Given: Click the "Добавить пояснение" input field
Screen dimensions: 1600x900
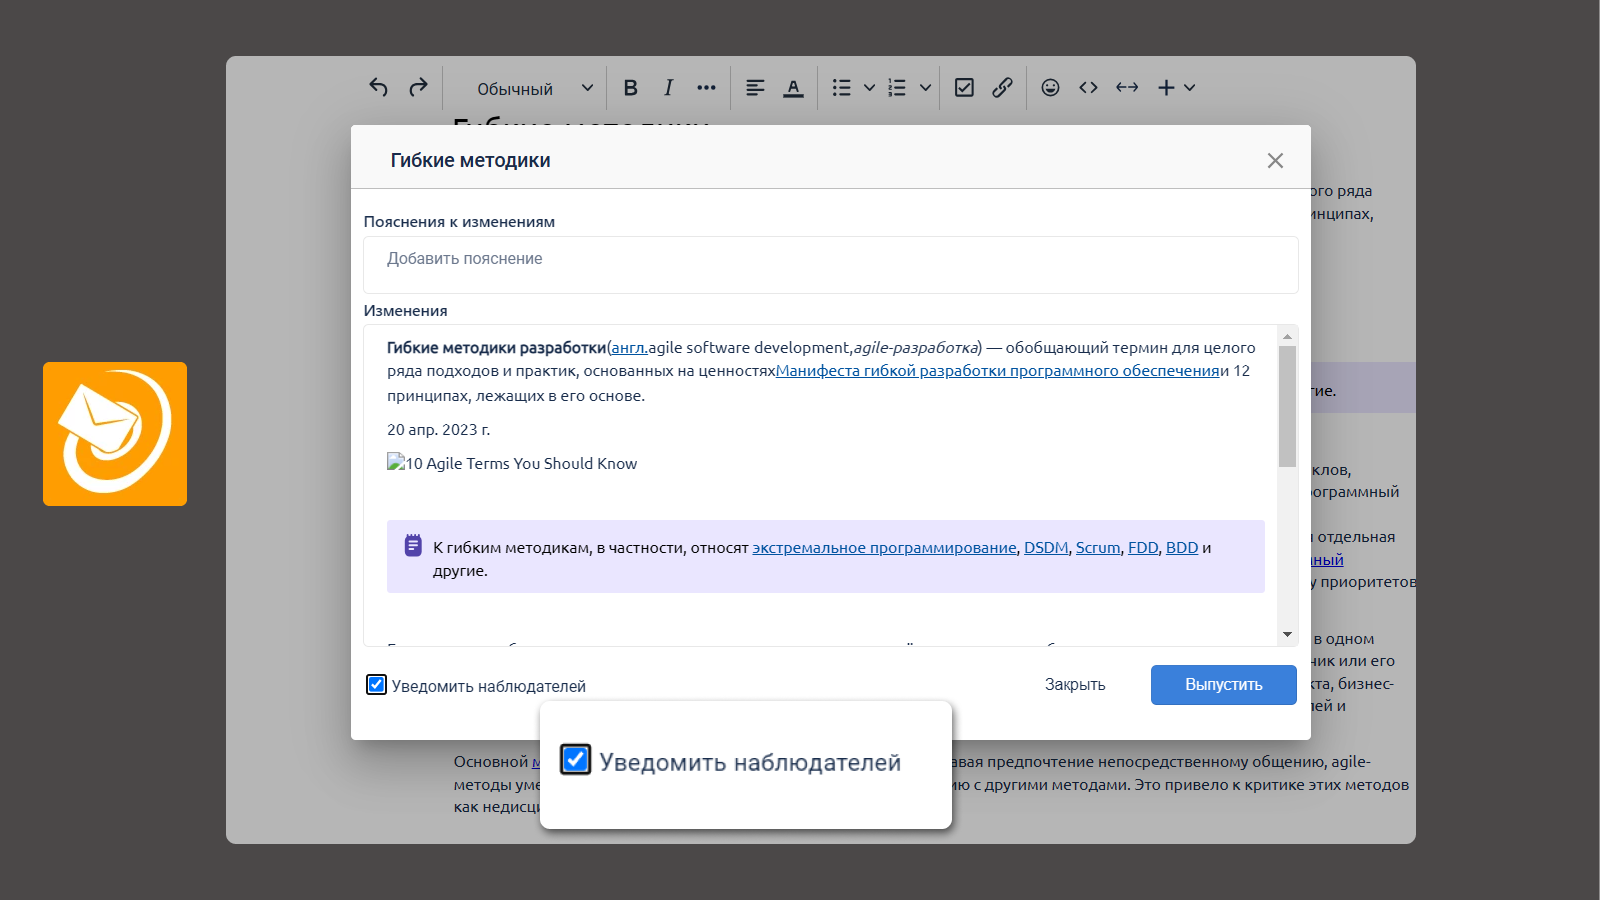Looking at the screenshot, I should coord(830,264).
